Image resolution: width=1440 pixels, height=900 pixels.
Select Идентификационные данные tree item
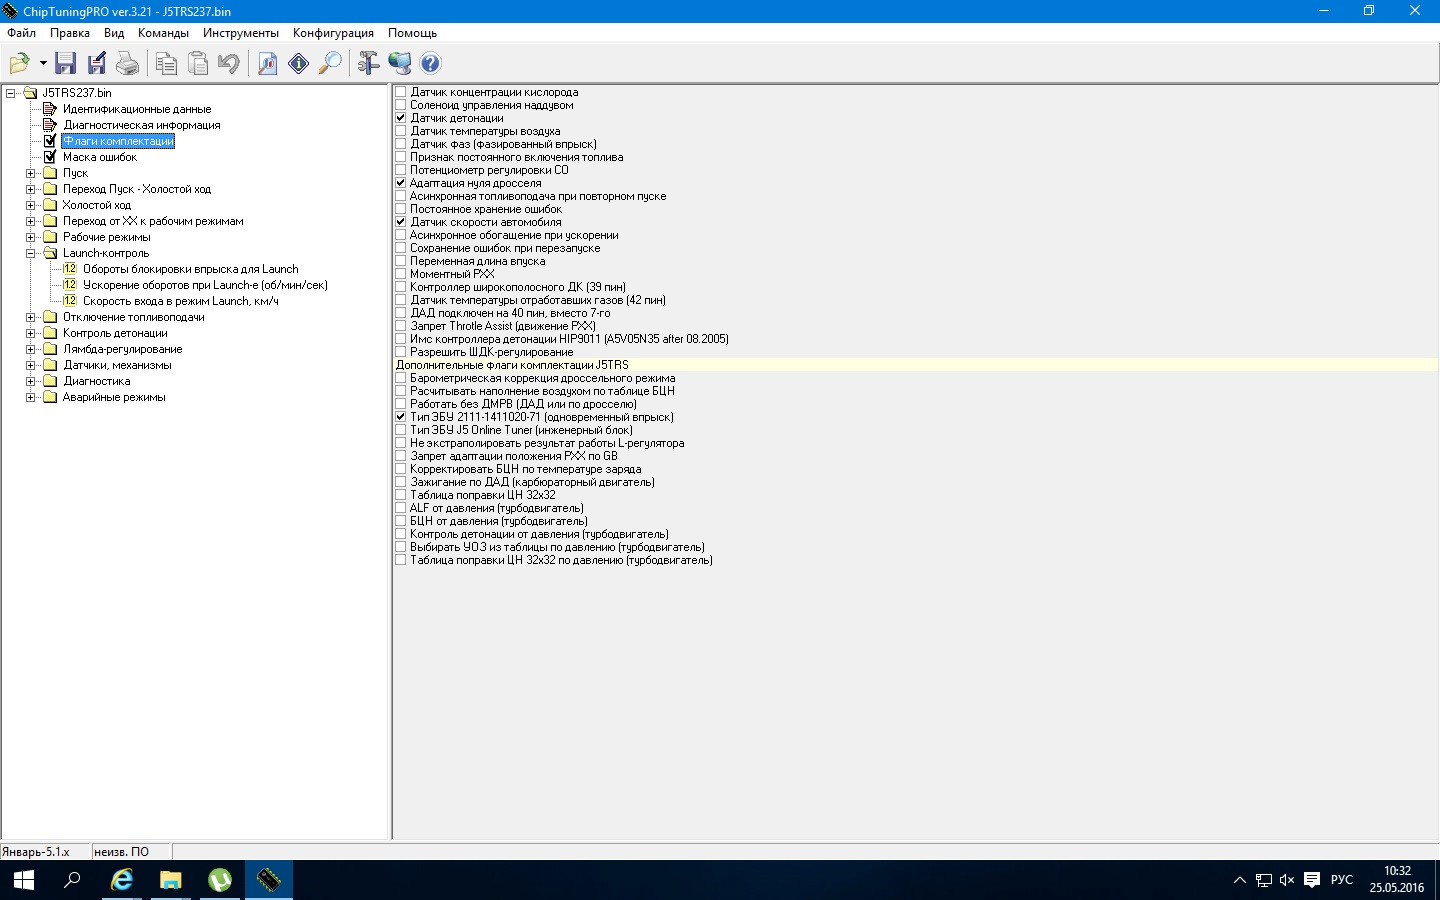point(137,109)
